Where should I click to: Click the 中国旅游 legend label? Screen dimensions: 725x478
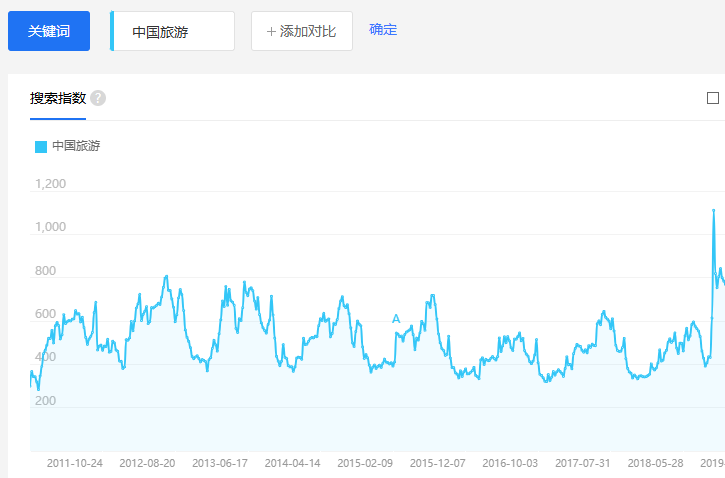pos(76,146)
